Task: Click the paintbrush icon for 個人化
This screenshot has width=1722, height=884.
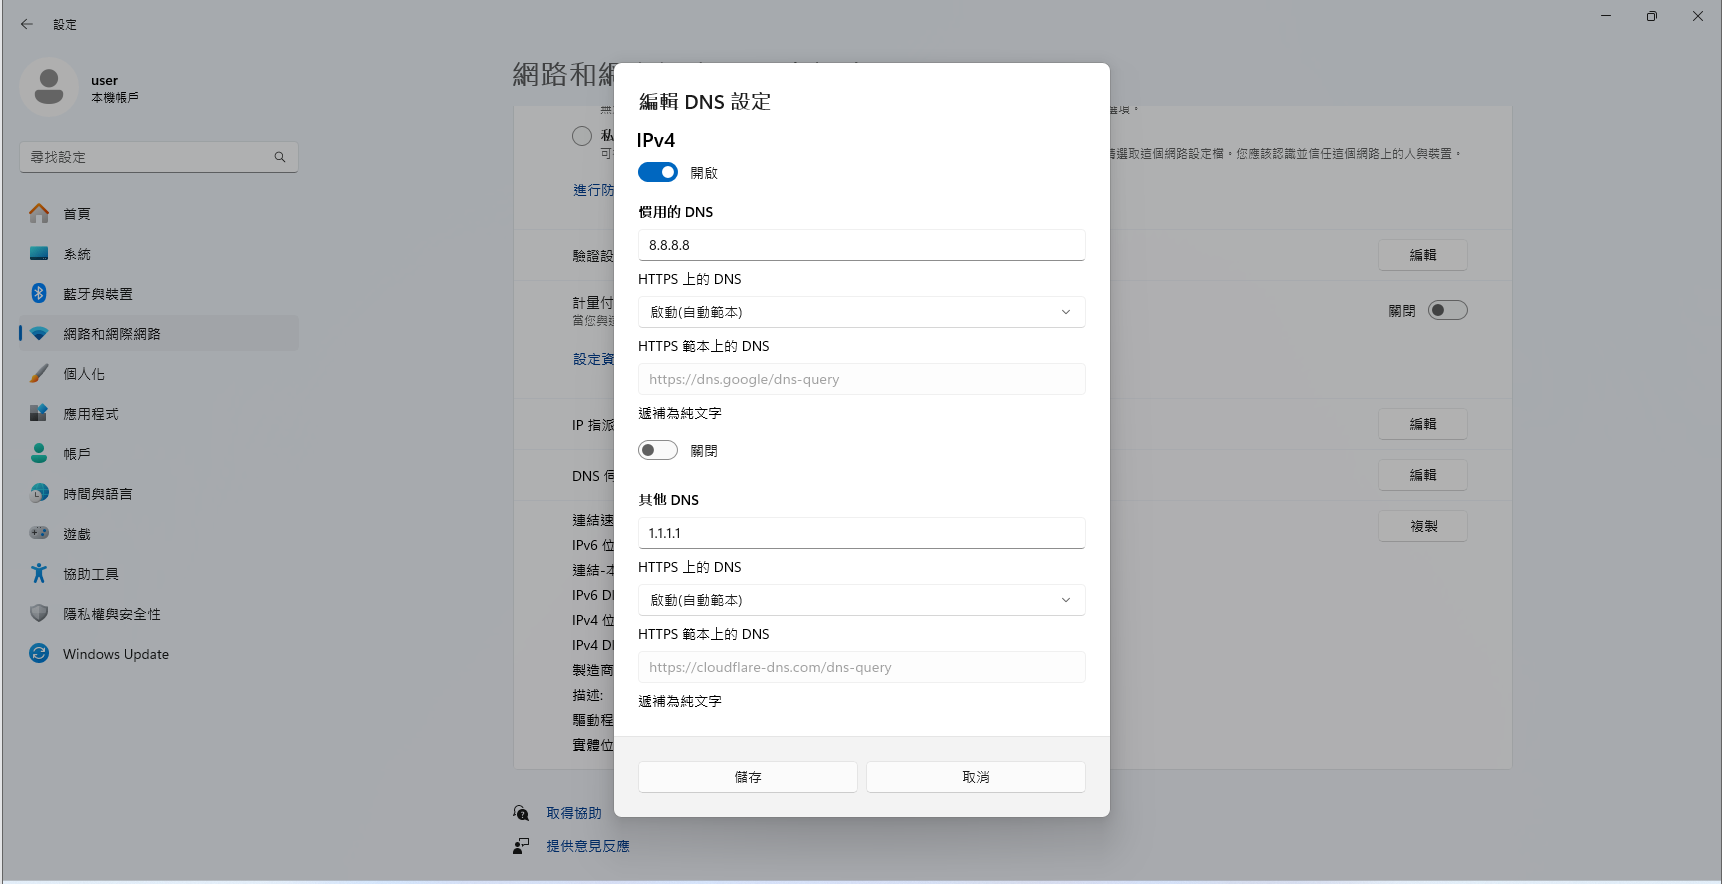Action: click(x=39, y=373)
